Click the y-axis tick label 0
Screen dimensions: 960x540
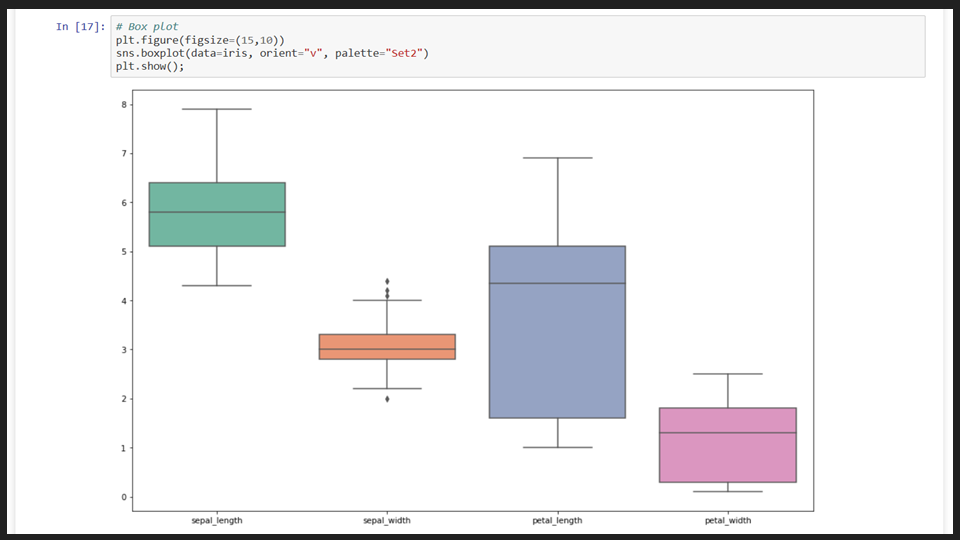(126, 497)
